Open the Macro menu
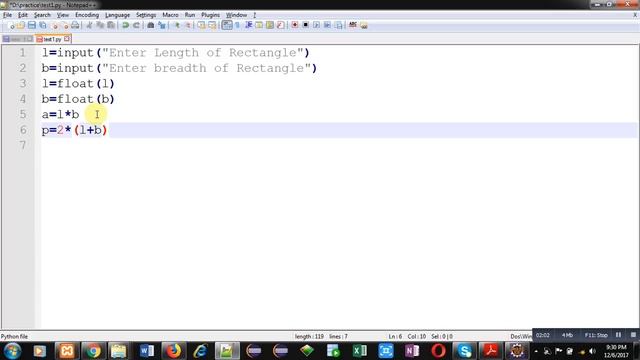 pyautogui.click(x=170, y=15)
